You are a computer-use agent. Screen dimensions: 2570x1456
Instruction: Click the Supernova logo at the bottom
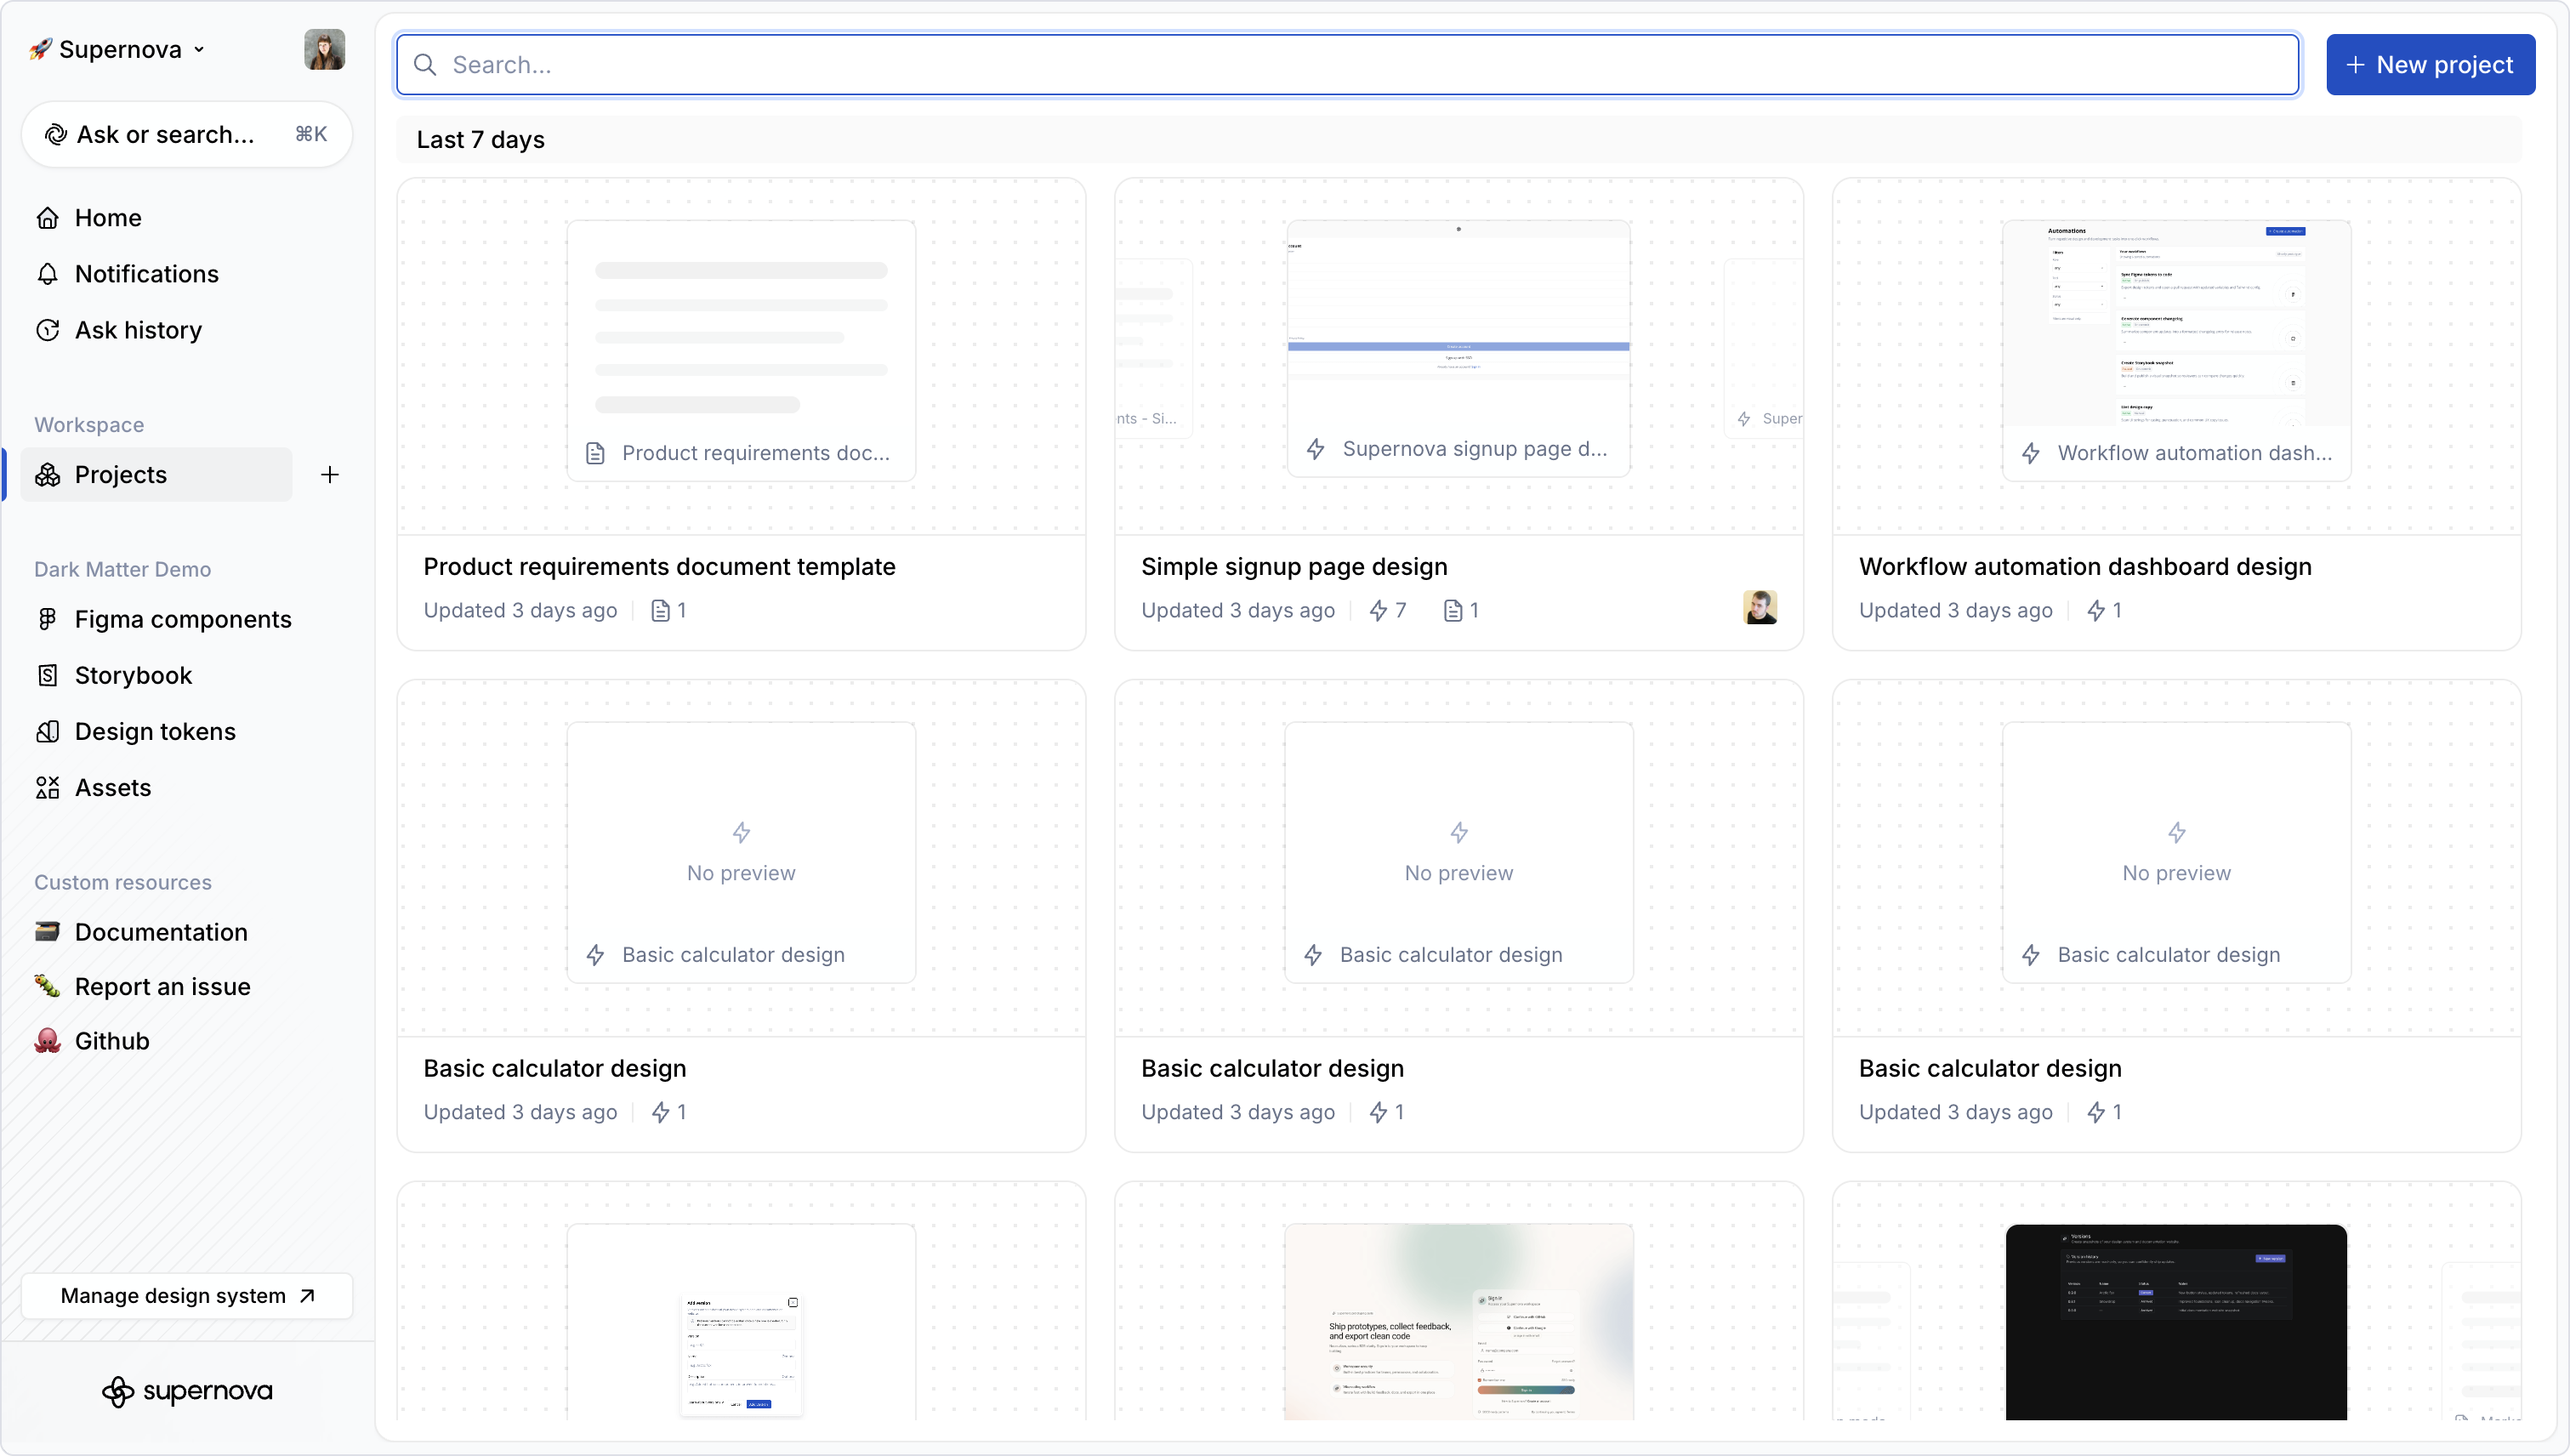tap(187, 1391)
